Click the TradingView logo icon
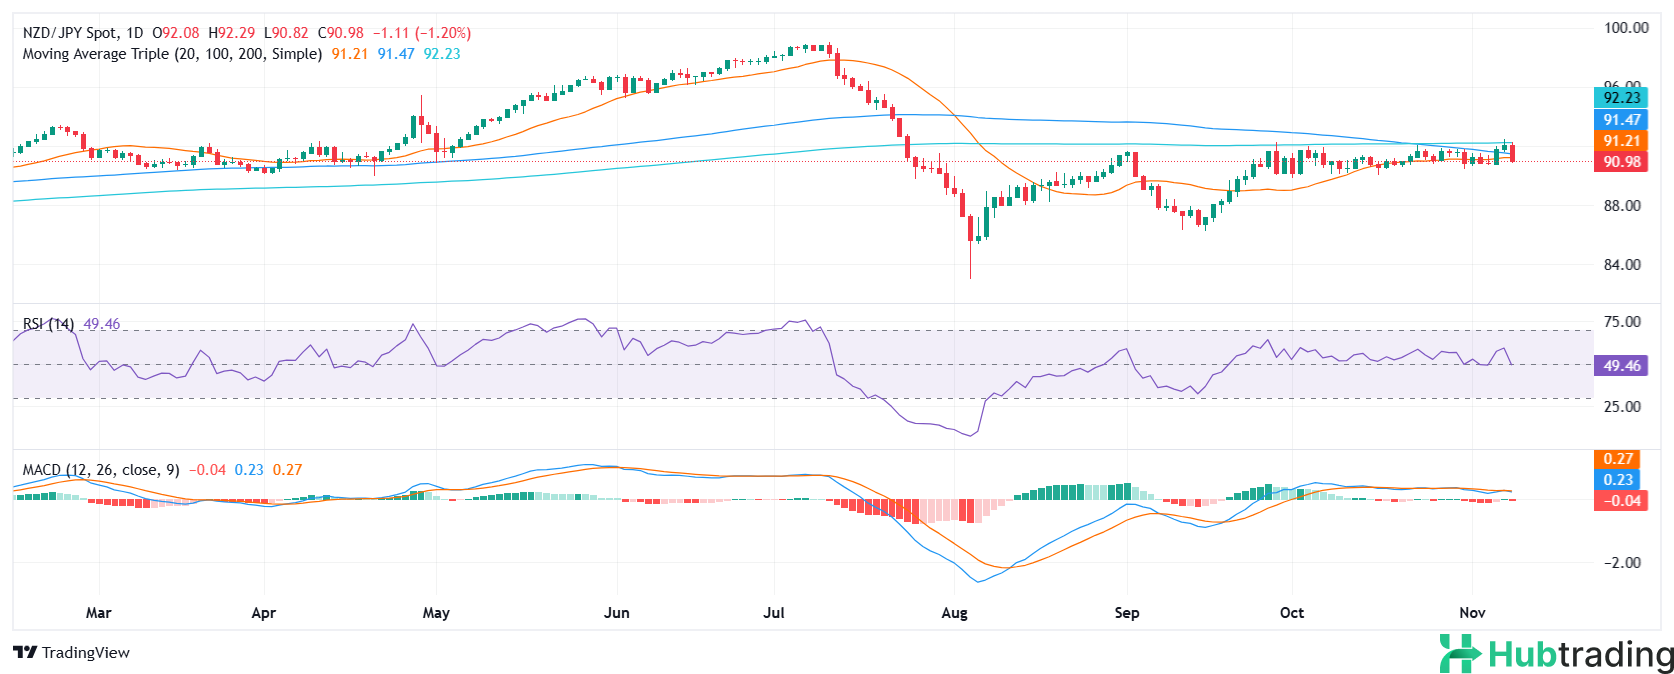The image size is (1674, 674). [25, 653]
